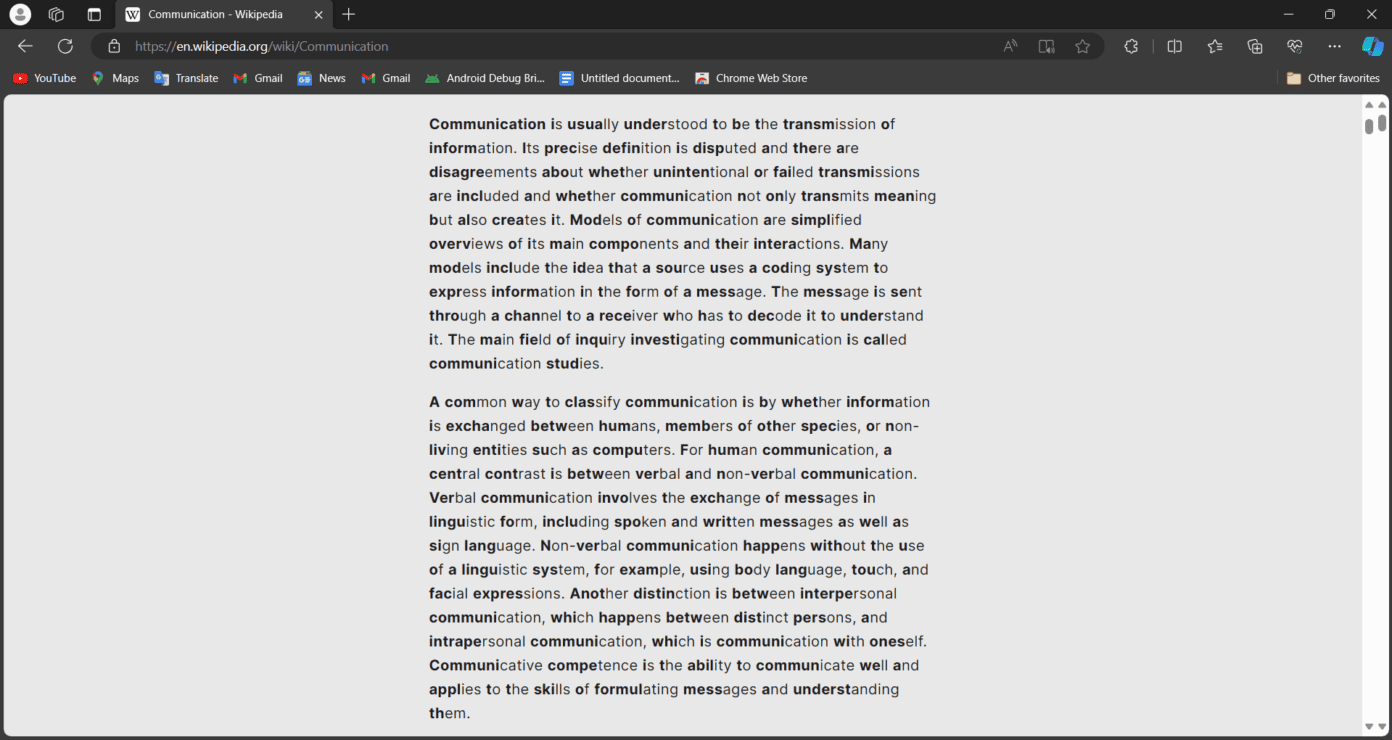
Task: Open the Settings and more menu
Action: coord(1334,45)
